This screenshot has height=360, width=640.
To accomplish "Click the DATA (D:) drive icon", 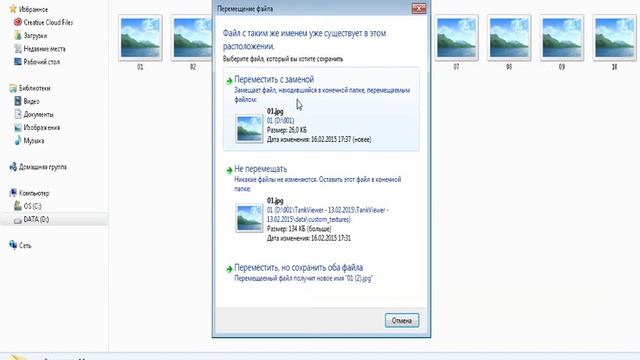I will coord(18,220).
